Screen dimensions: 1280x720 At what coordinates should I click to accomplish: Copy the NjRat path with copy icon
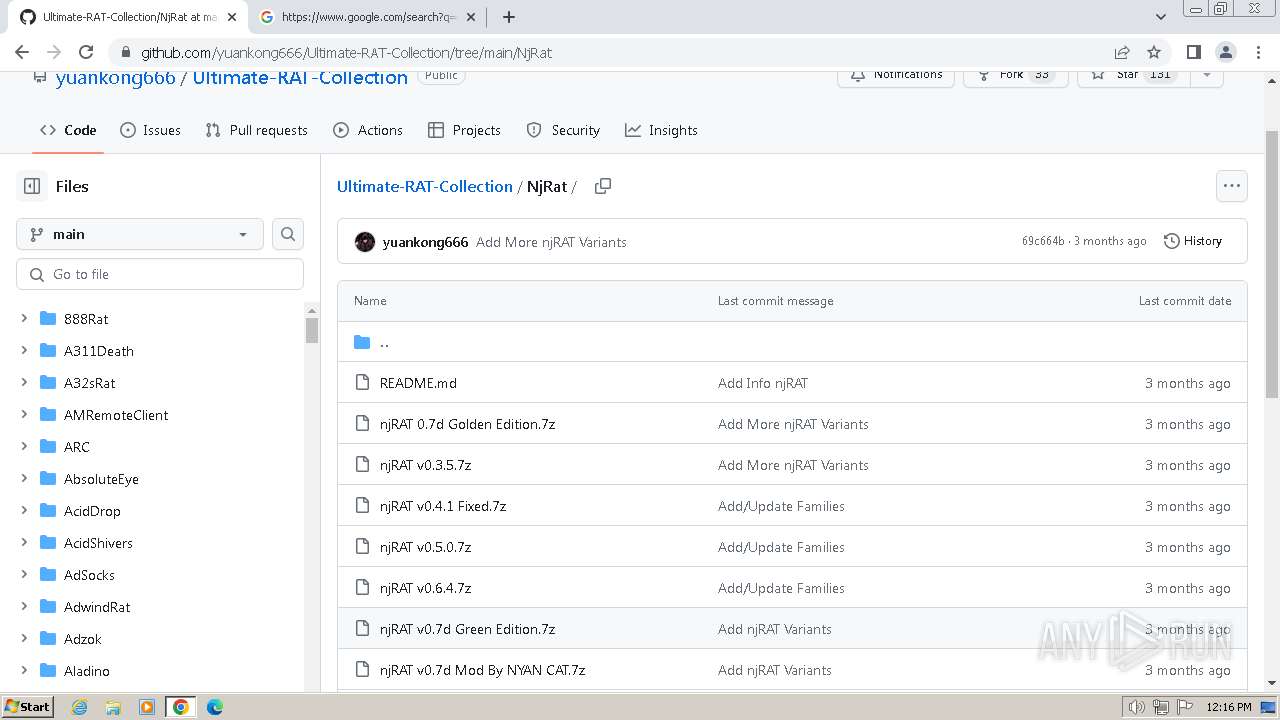point(602,186)
